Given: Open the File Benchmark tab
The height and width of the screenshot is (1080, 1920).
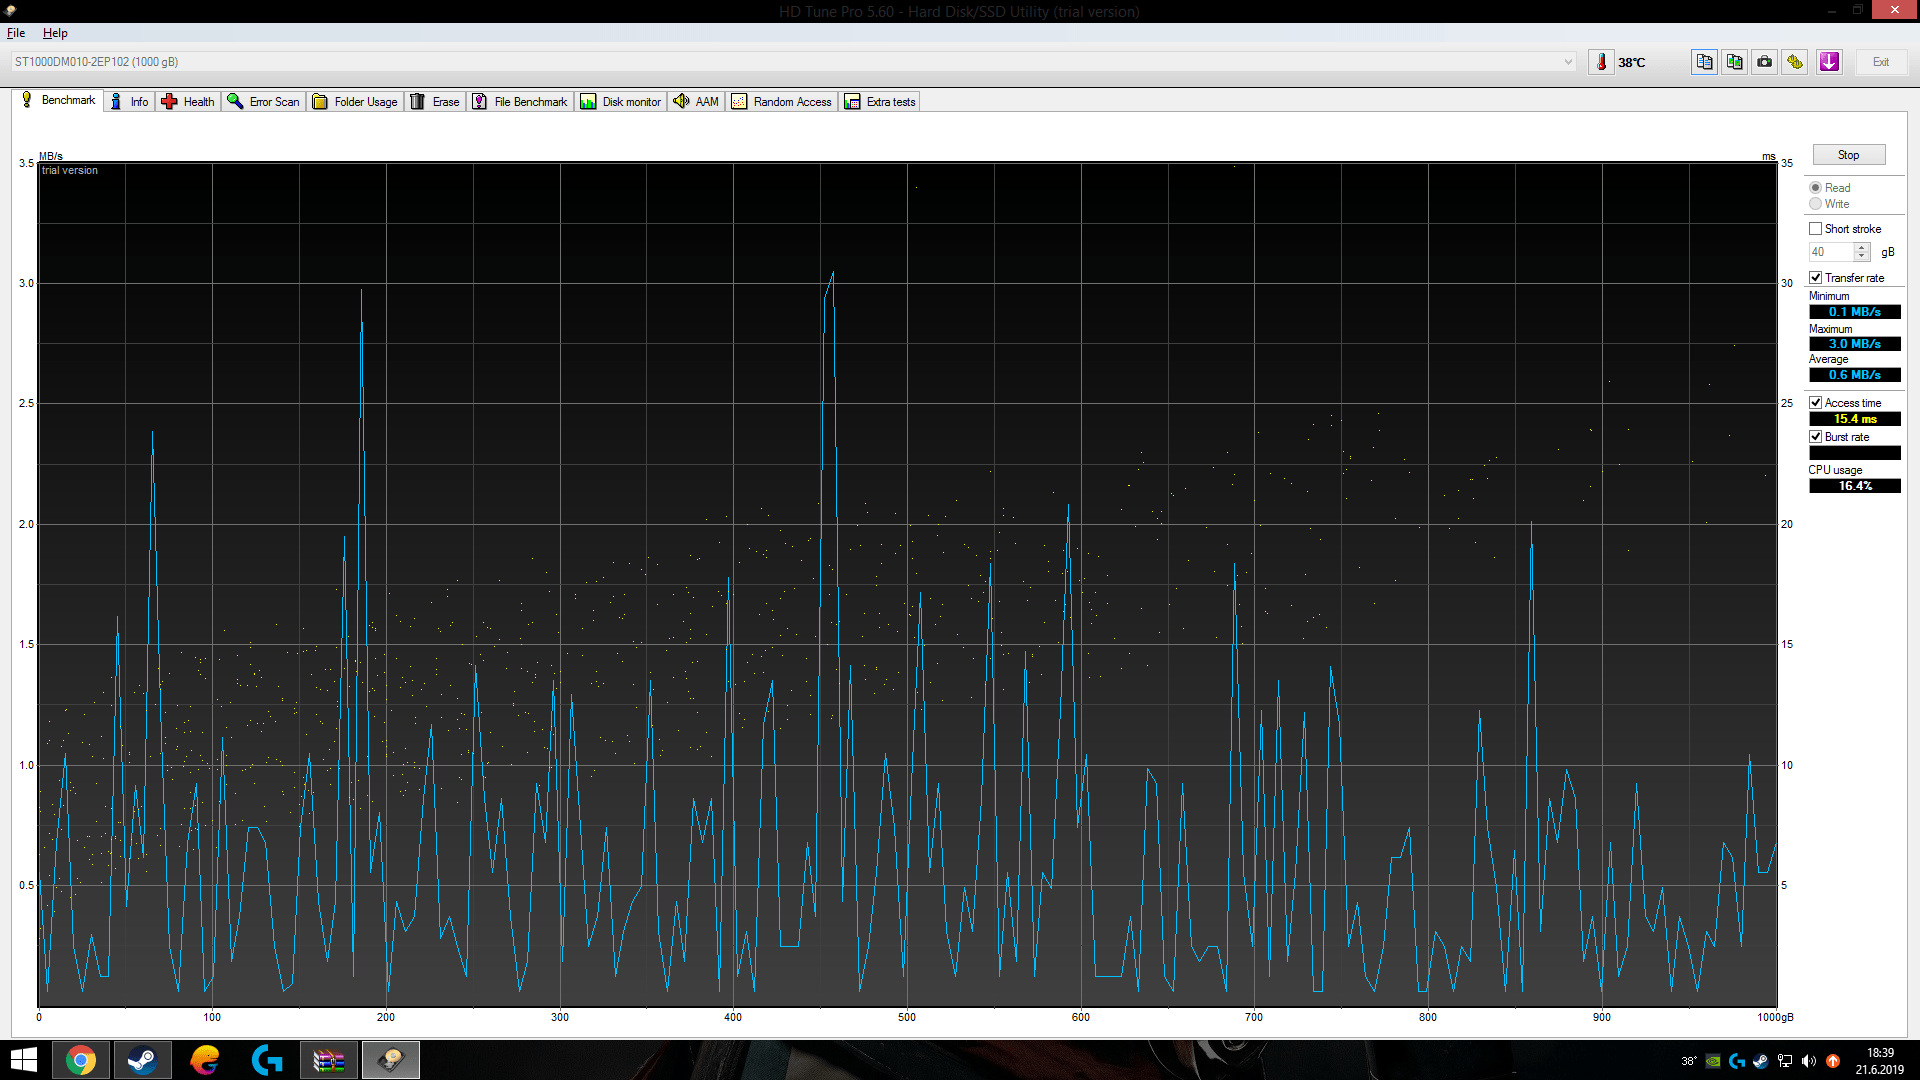Looking at the screenshot, I should coord(520,102).
